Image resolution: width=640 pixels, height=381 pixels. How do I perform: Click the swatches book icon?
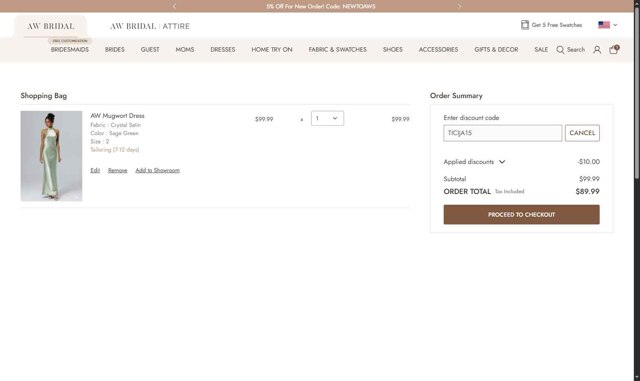click(525, 25)
